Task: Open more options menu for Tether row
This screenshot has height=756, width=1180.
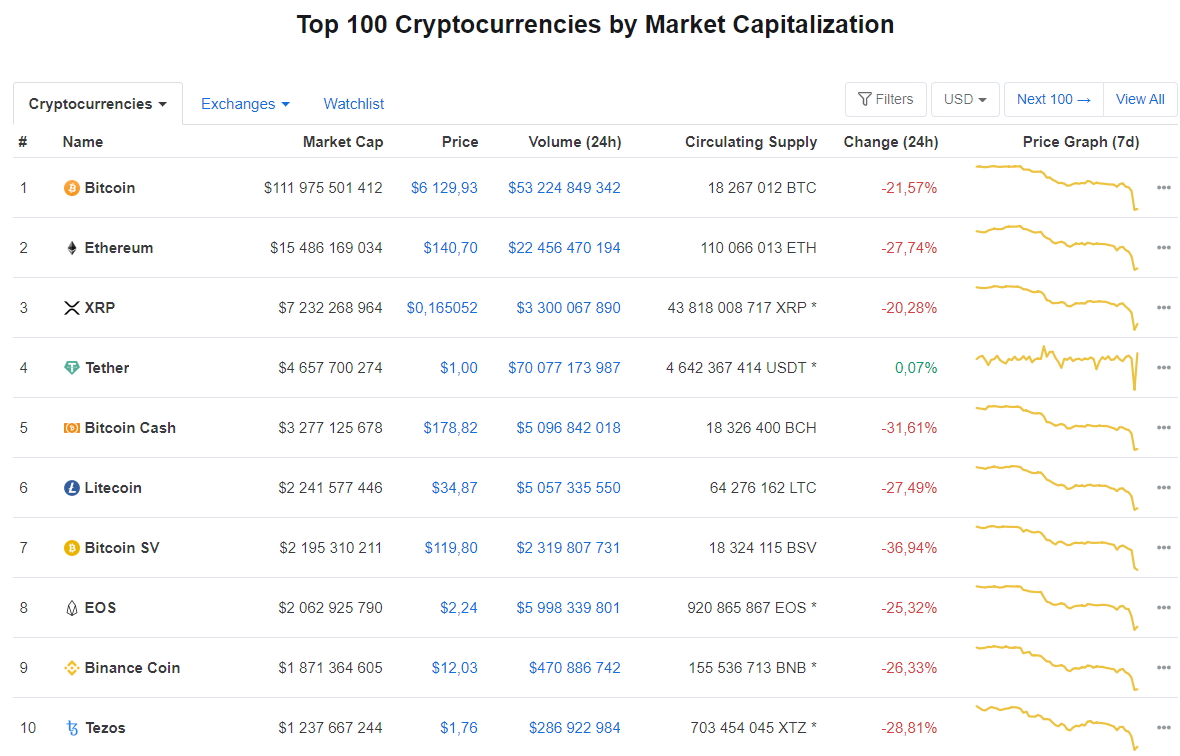Action: point(1163,368)
